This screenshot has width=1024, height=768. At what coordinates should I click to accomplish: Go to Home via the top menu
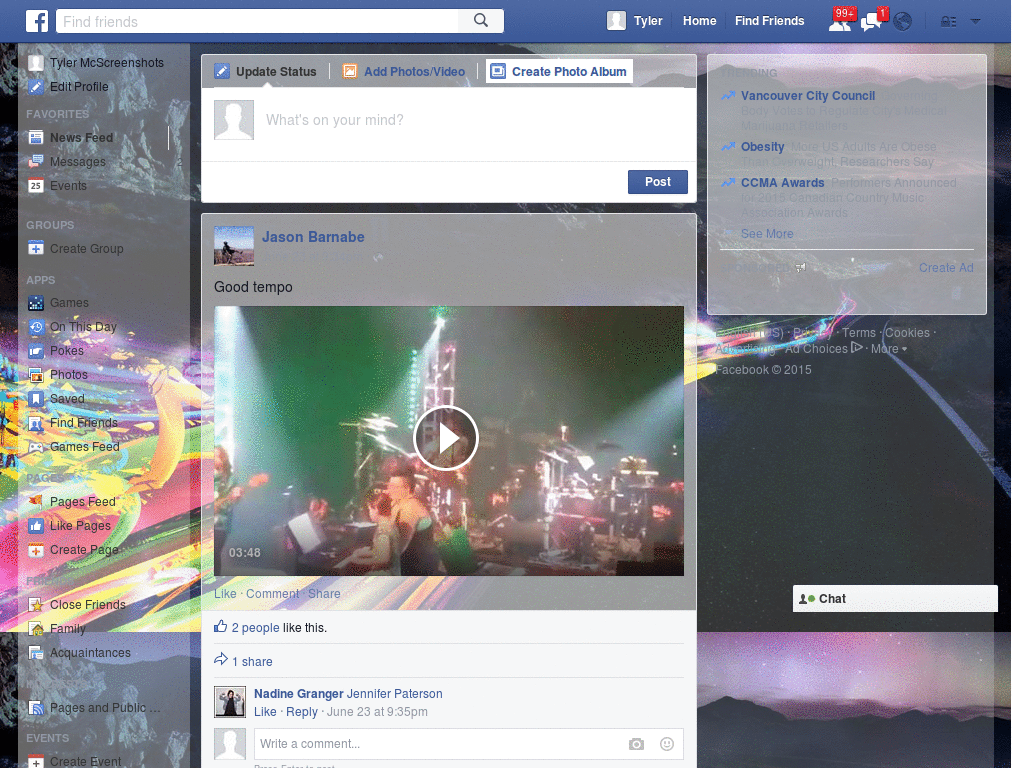pos(699,20)
